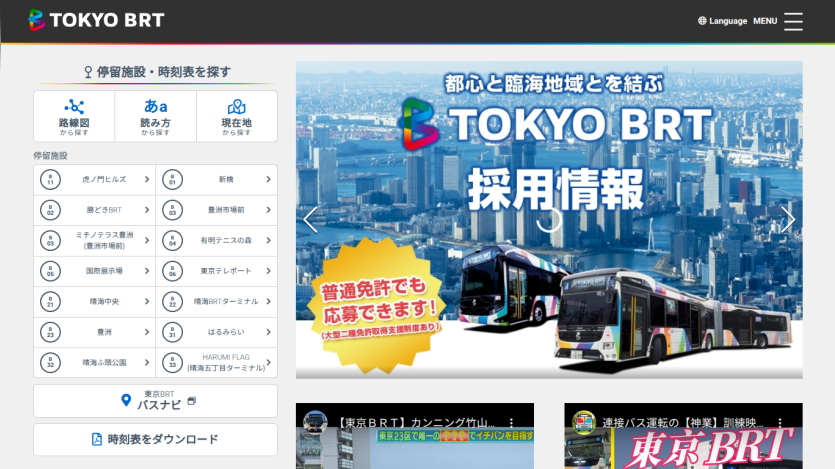Open the 【東京BRT】カンニング竹山 video title link
The height and width of the screenshot is (469, 835).
click(x=416, y=423)
